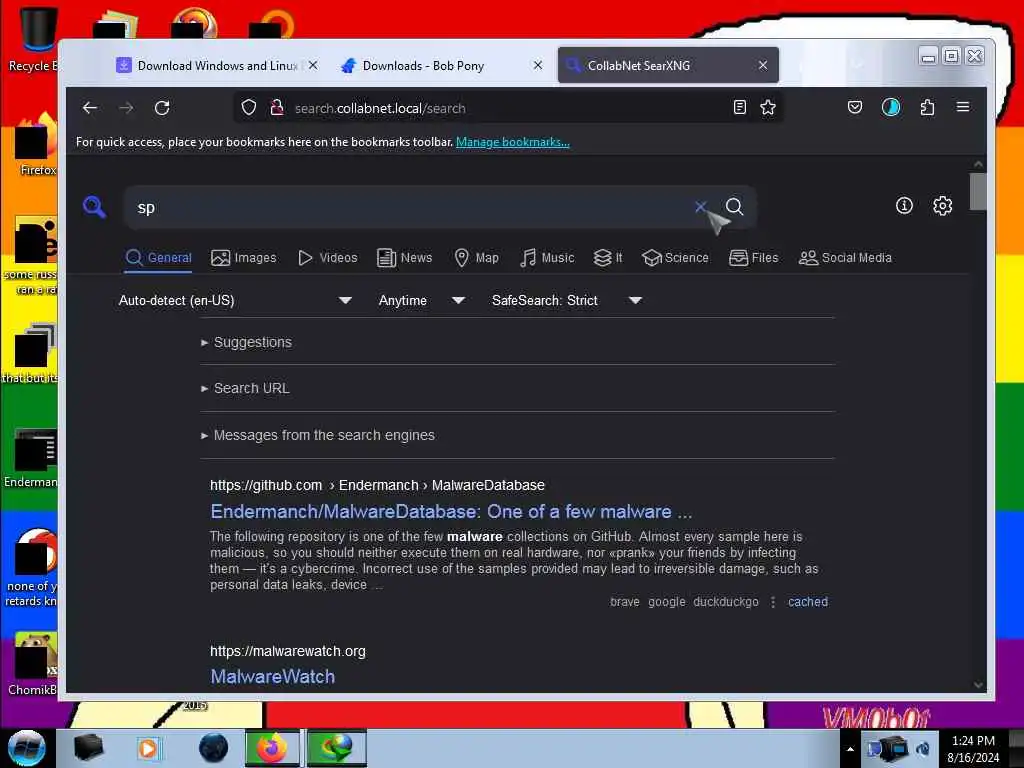Click the address bar URL
This screenshot has width=1024, height=768.
[380, 108]
